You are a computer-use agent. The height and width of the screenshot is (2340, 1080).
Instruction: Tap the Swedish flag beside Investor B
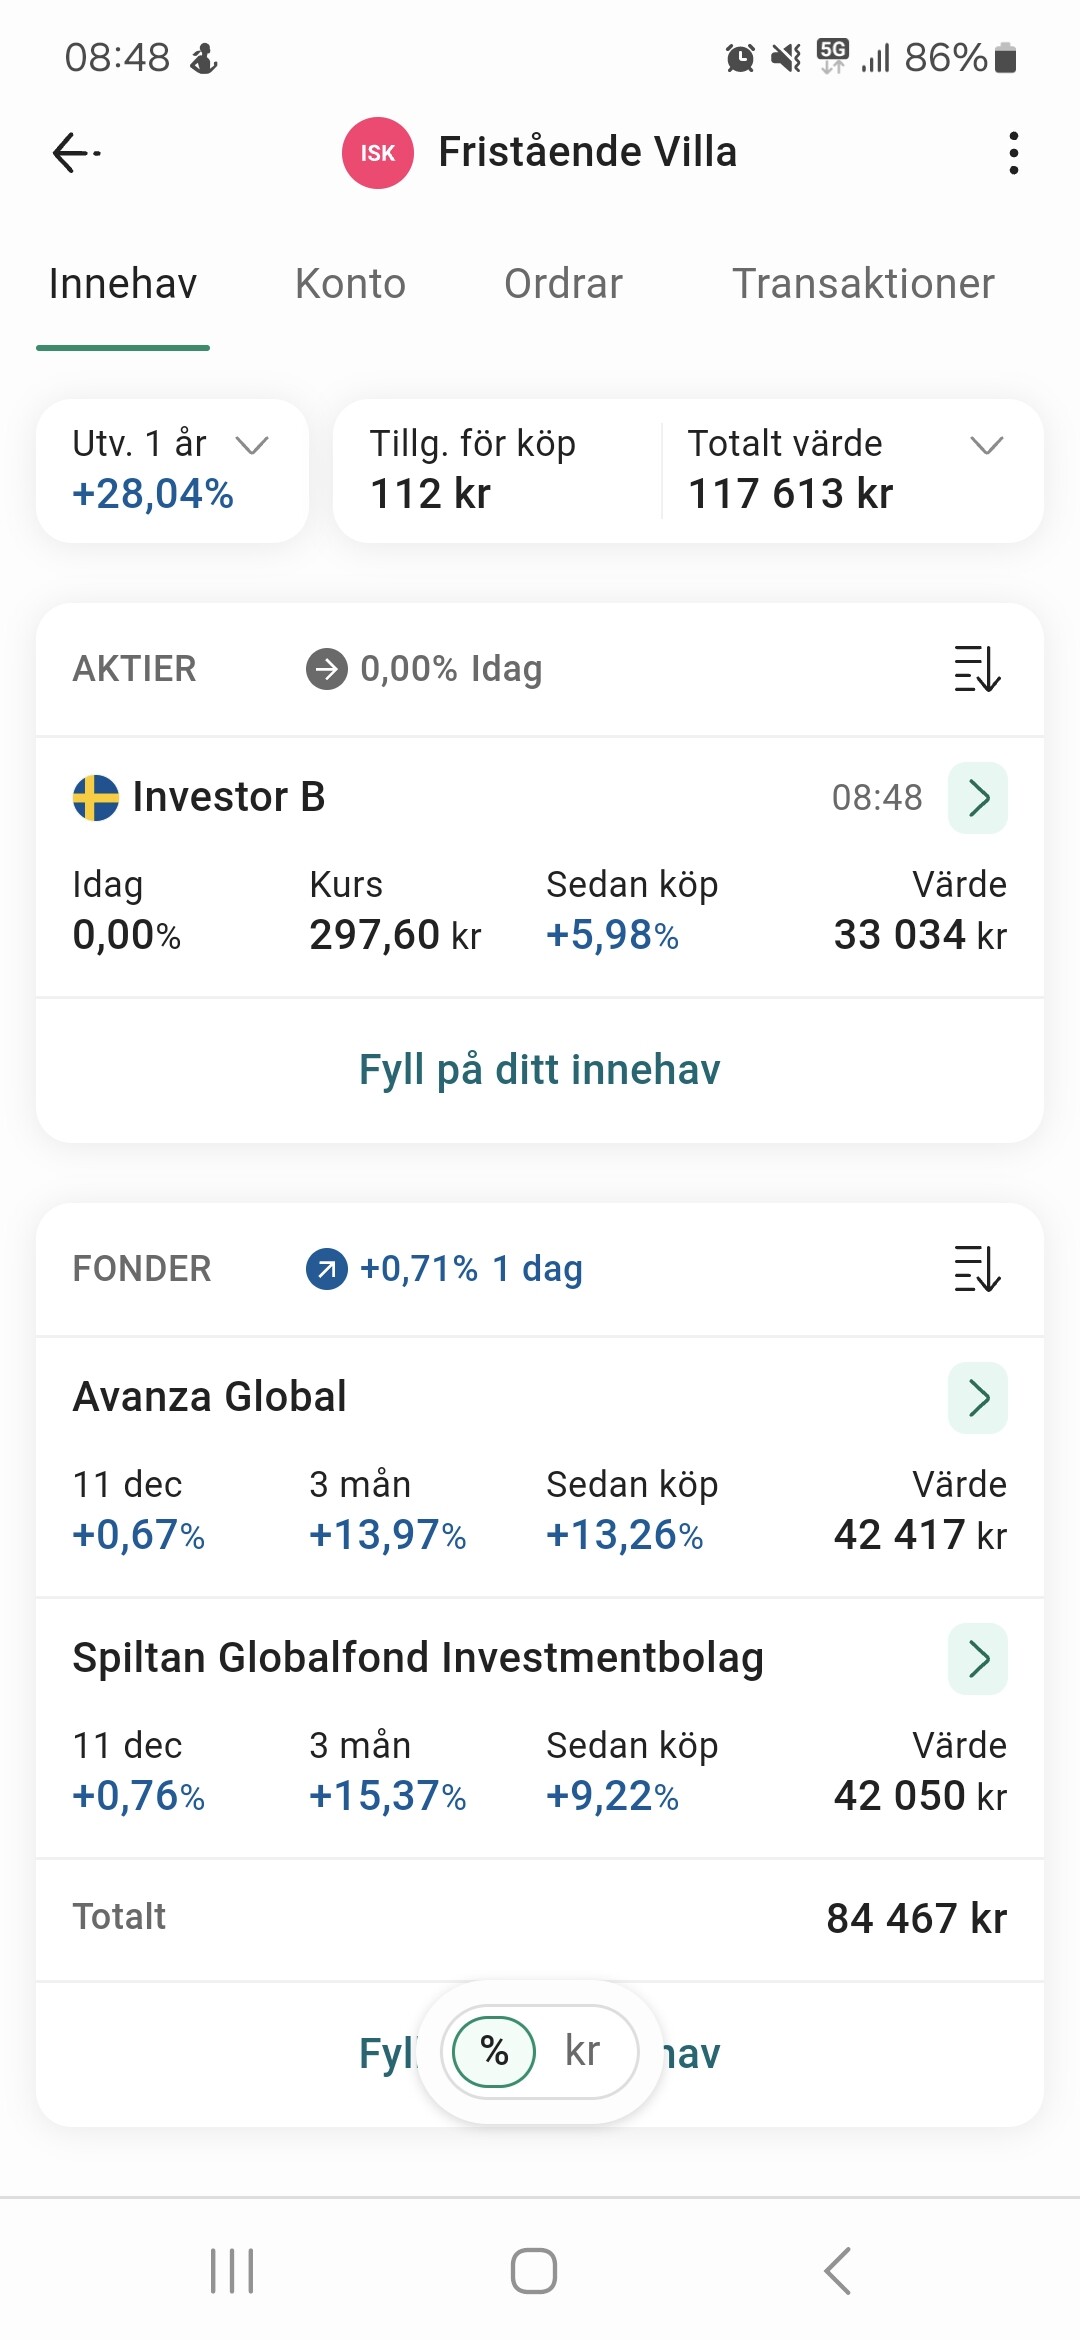pyautogui.click(x=96, y=798)
